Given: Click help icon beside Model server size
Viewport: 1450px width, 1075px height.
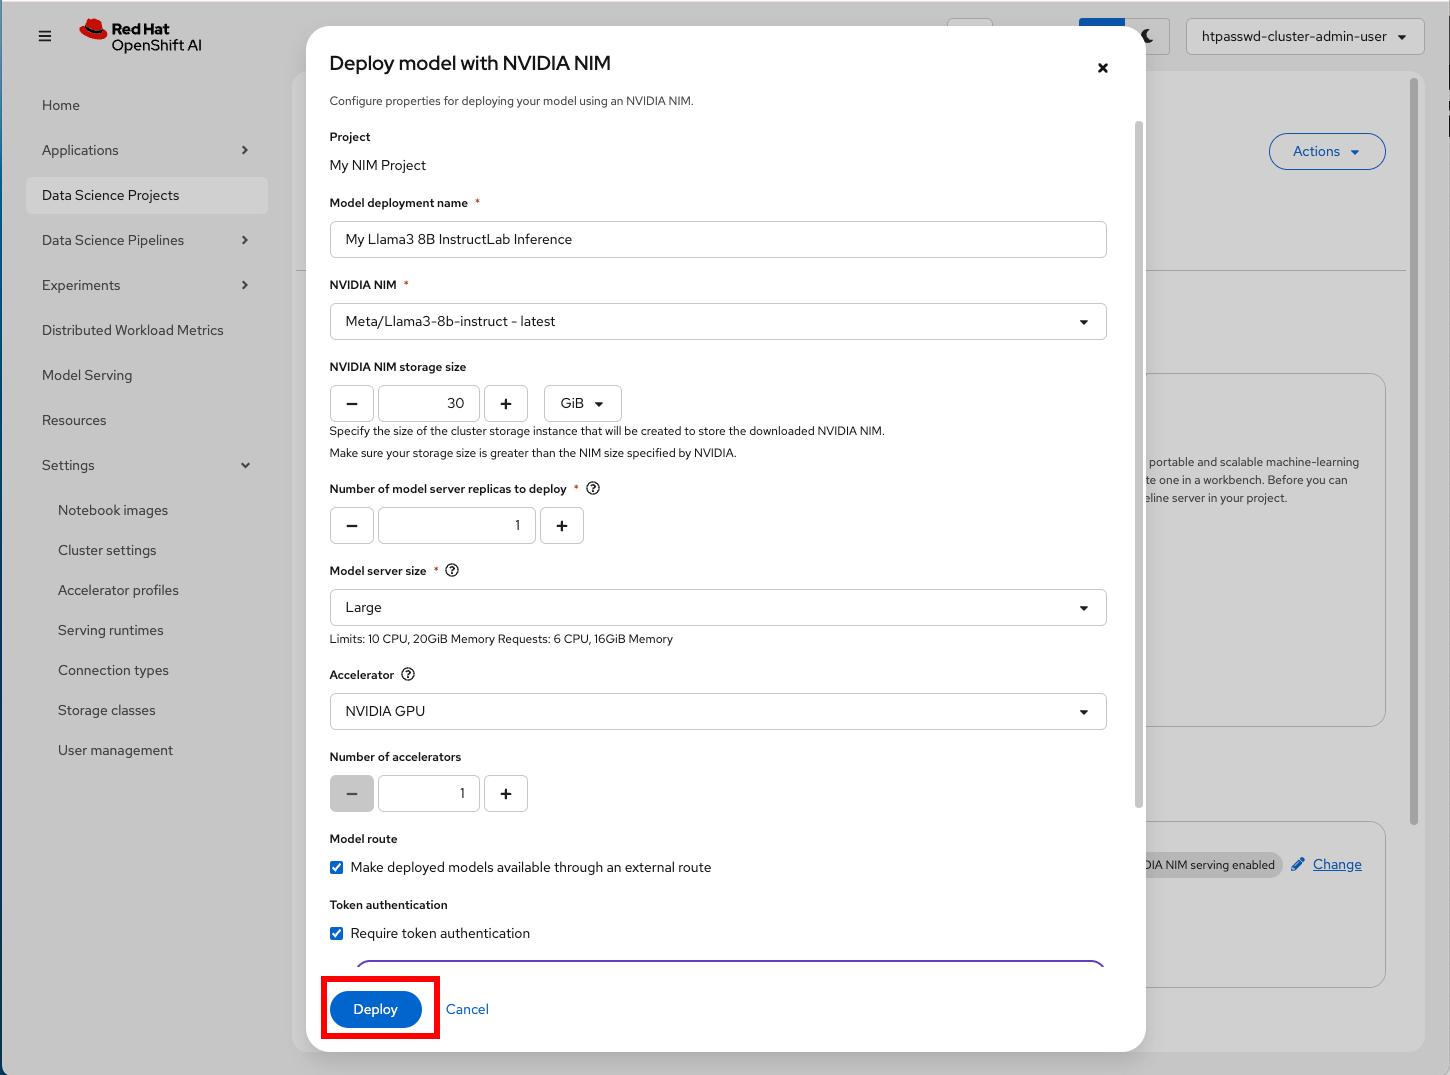Looking at the screenshot, I should click(x=452, y=571).
